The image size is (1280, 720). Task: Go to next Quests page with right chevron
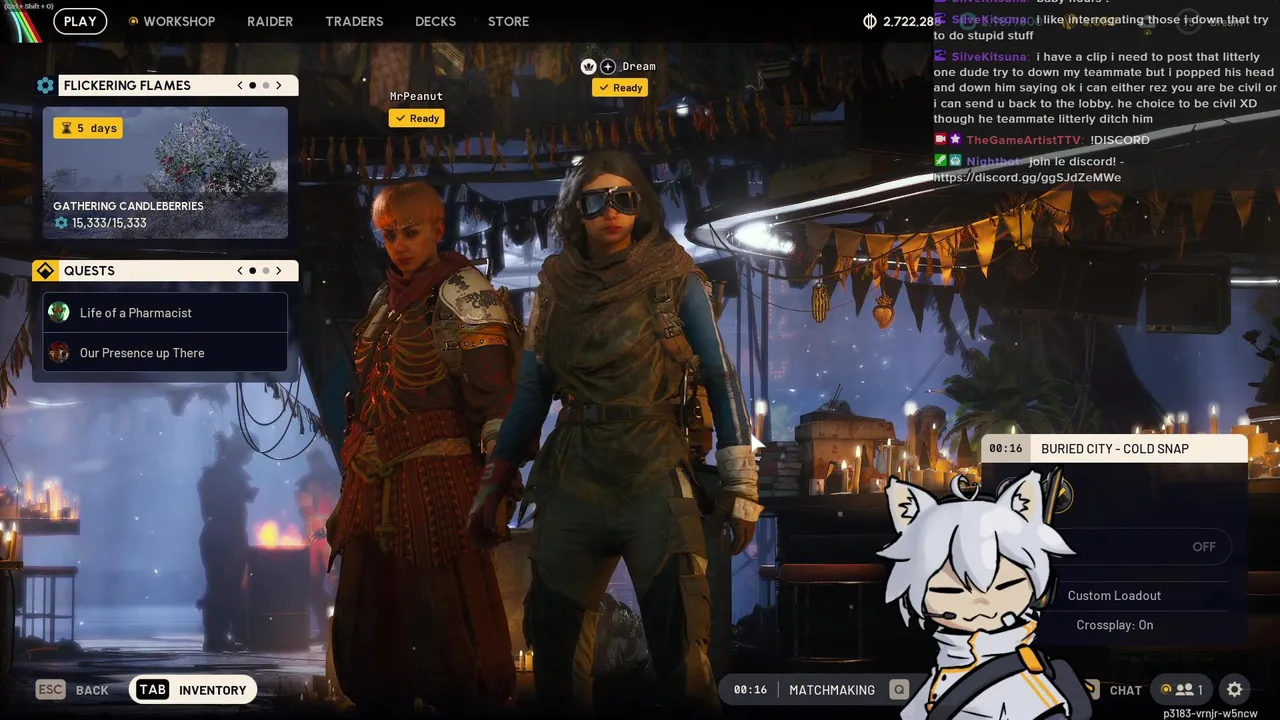[279, 270]
